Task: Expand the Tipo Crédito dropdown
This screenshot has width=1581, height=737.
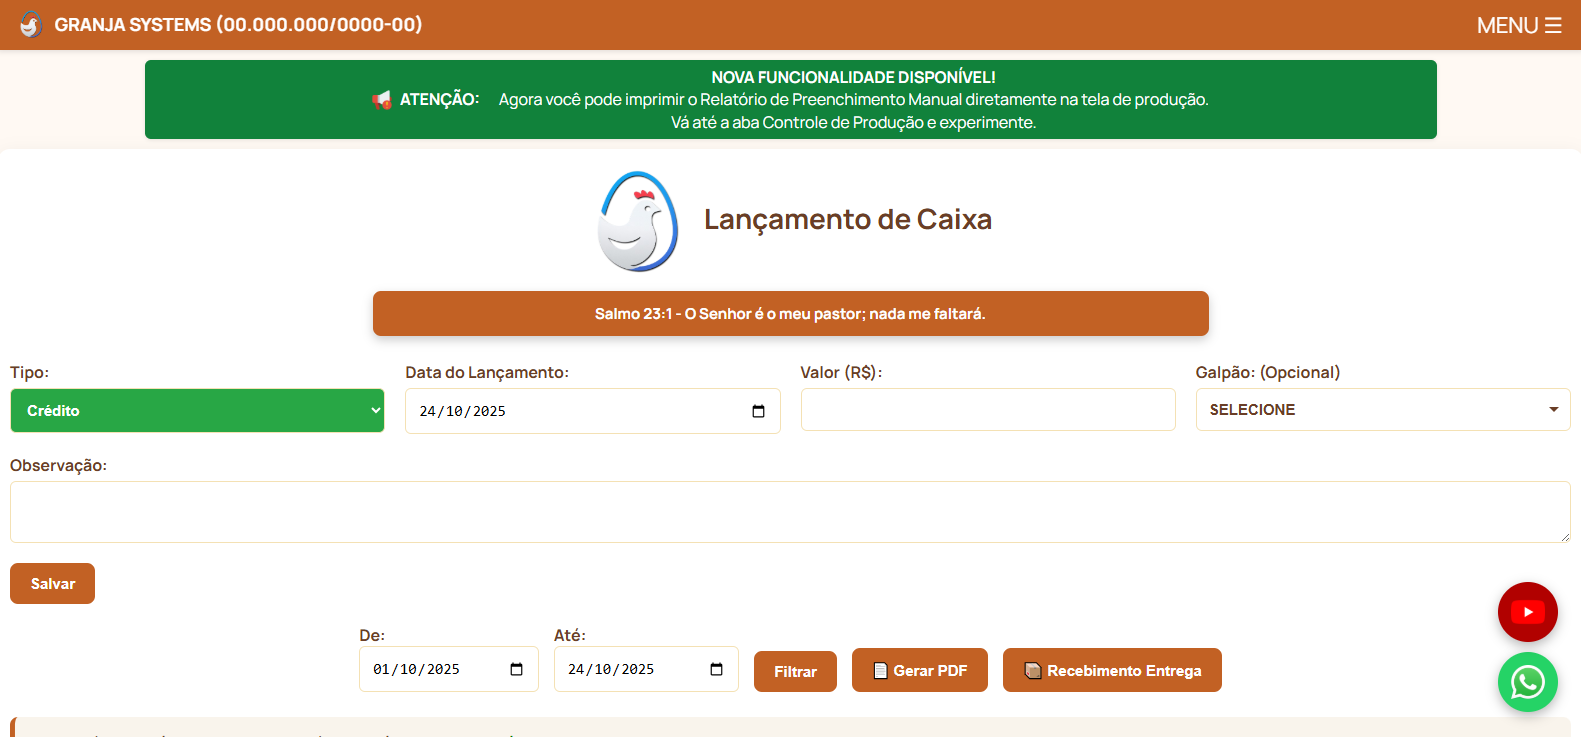Action: pyautogui.click(x=197, y=411)
